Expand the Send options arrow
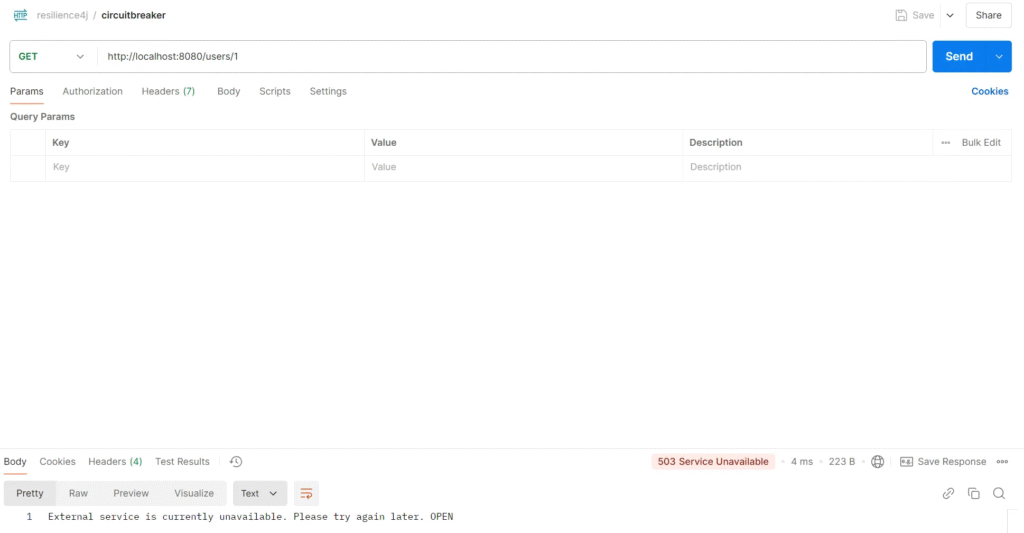Viewport: 1024px width, 533px height. click(999, 57)
